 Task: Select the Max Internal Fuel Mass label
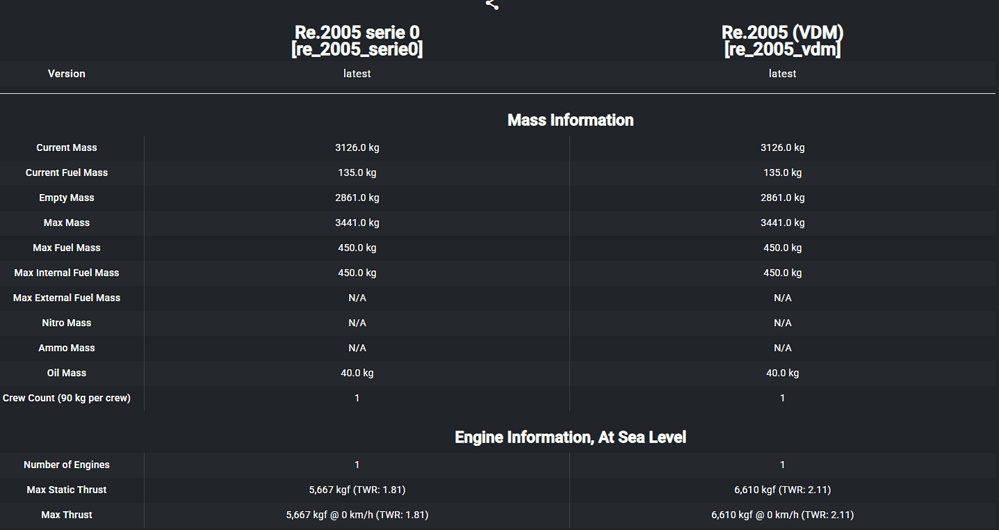pyautogui.click(x=67, y=273)
